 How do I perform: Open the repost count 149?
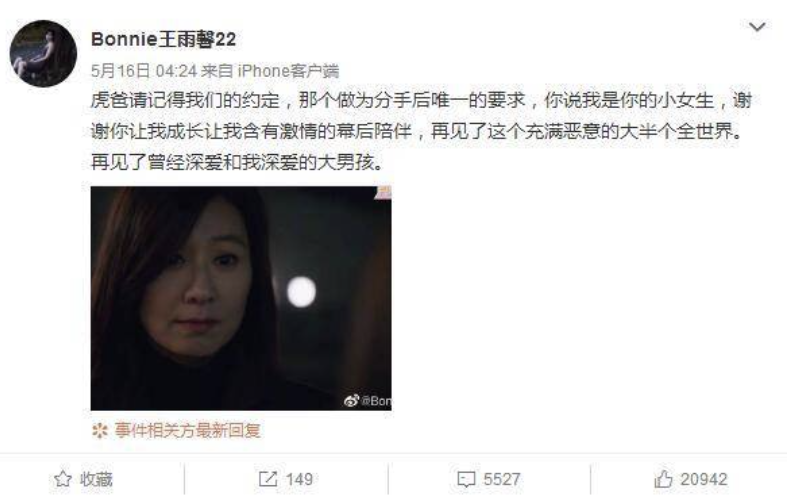[x=299, y=479]
